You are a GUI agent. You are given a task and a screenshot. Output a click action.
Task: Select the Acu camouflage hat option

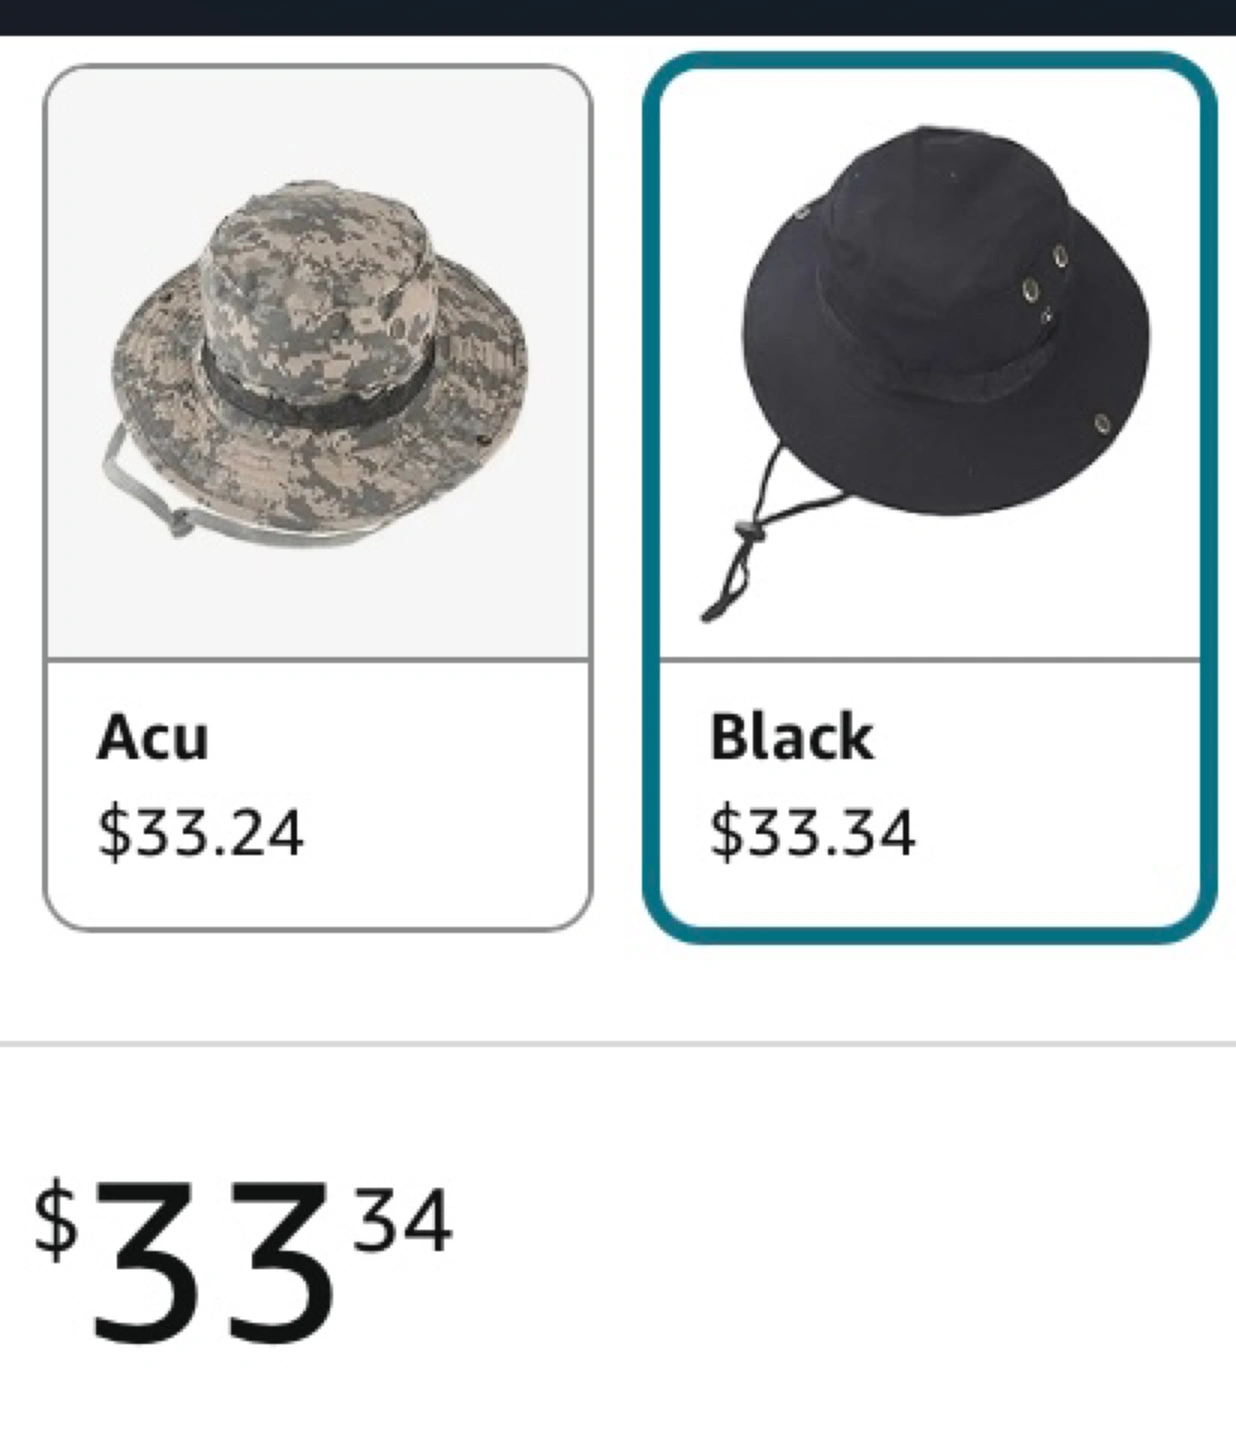(x=318, y=498)
